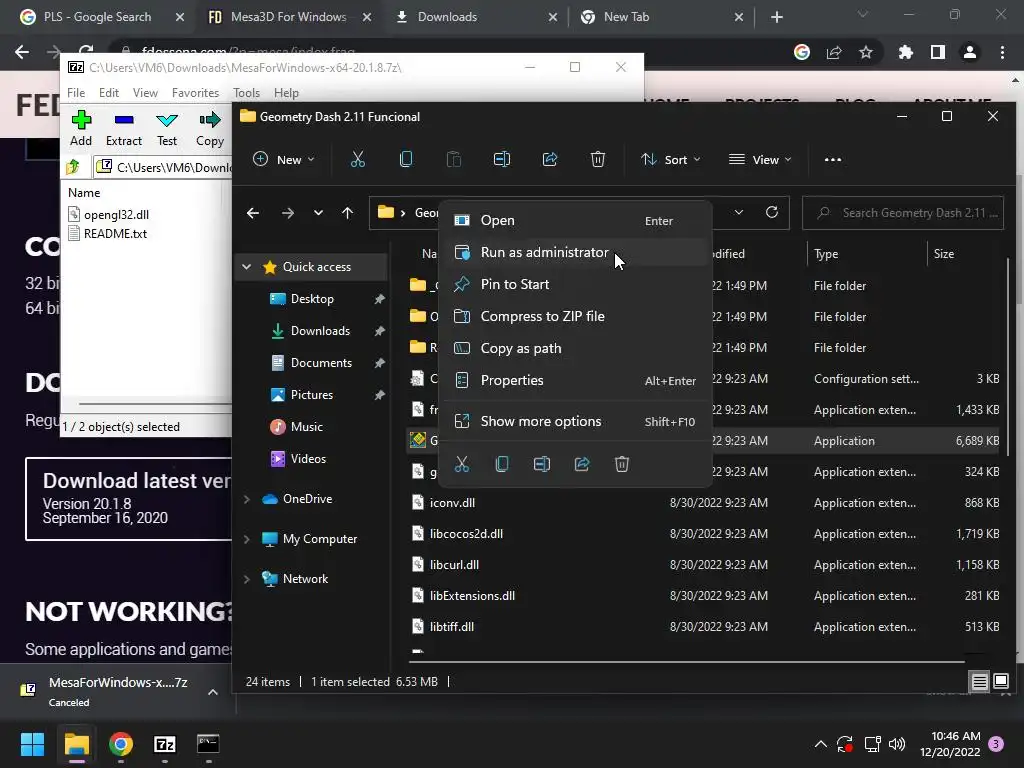
Task: Select Compress to ZIP file
Action: (x=575, y=316)
